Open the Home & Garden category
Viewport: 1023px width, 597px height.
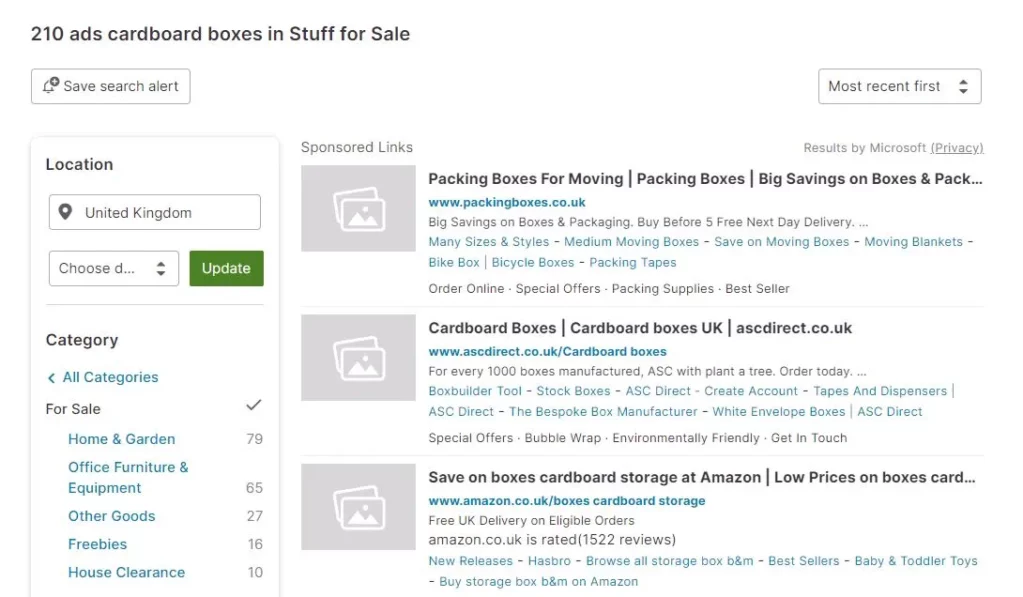coord(121,439)
